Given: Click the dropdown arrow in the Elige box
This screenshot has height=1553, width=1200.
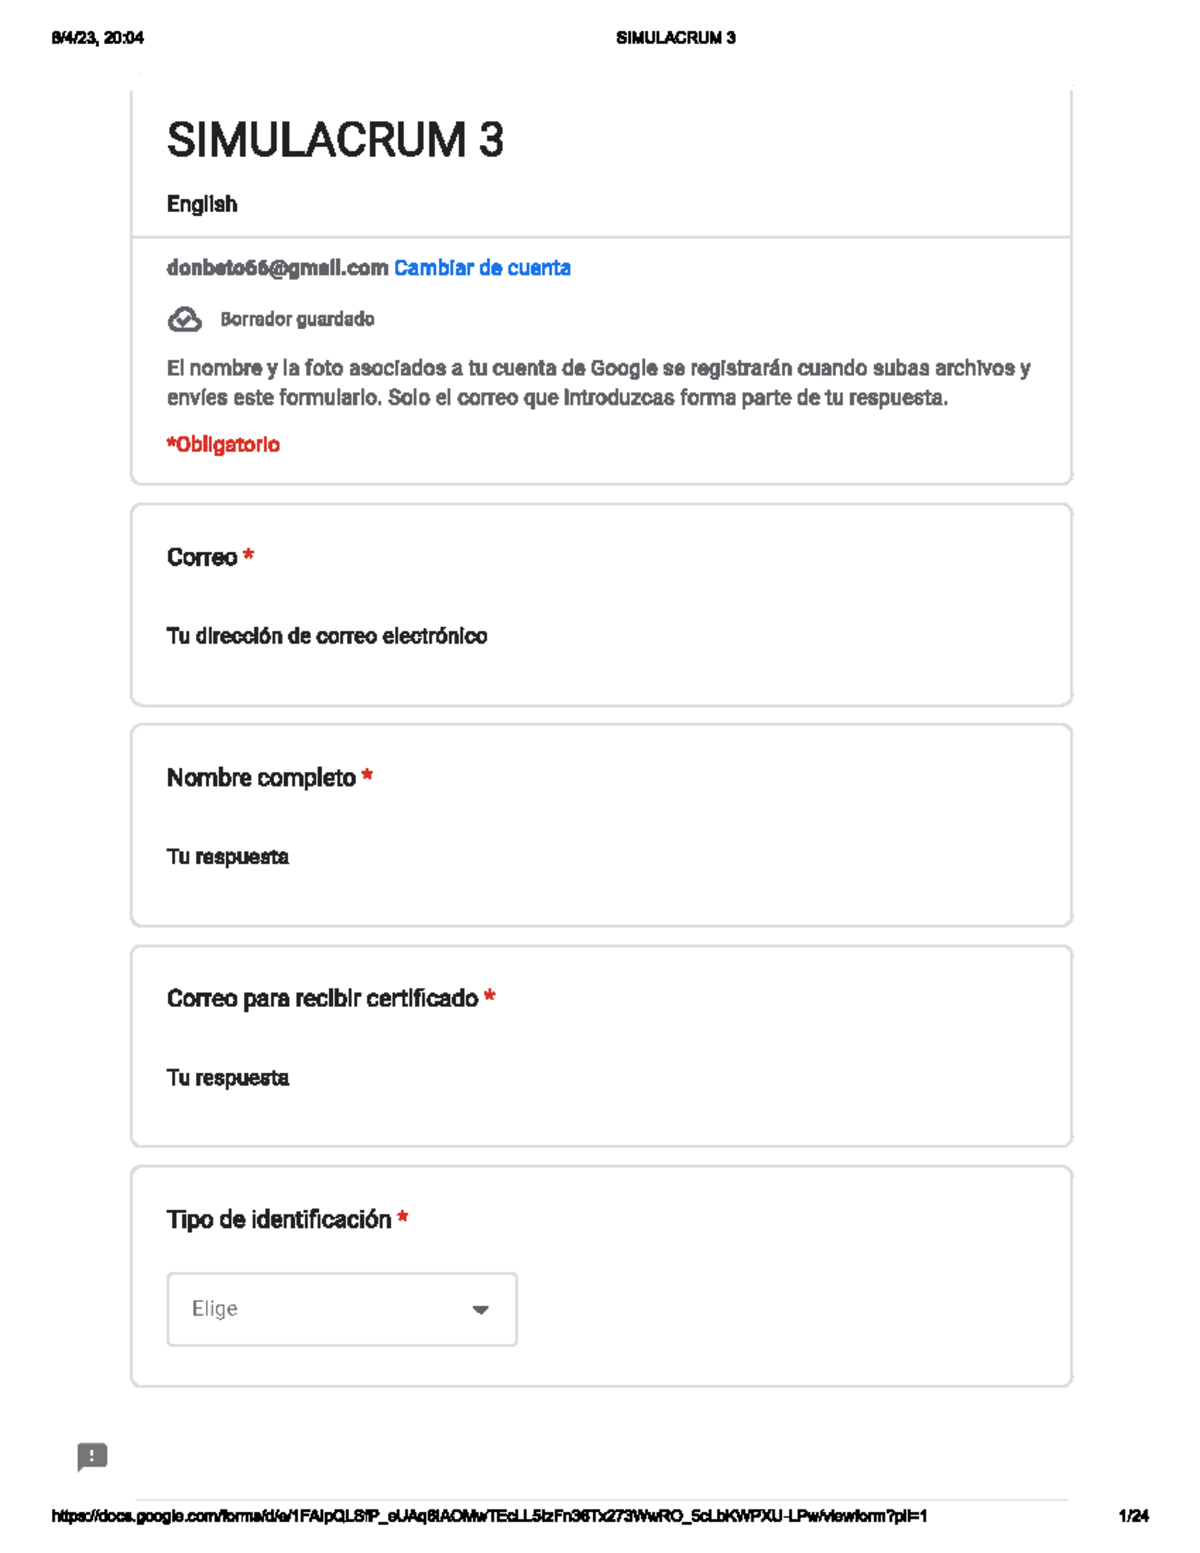Looking at the screenshot, I should pos(480,1310).
